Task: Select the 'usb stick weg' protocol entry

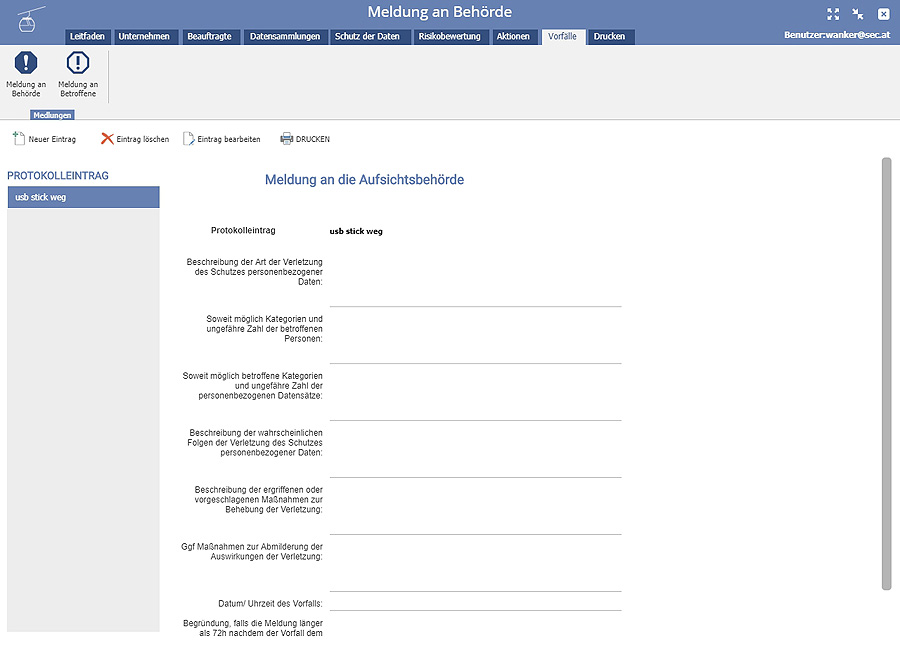Action: [x=83, y=198]
